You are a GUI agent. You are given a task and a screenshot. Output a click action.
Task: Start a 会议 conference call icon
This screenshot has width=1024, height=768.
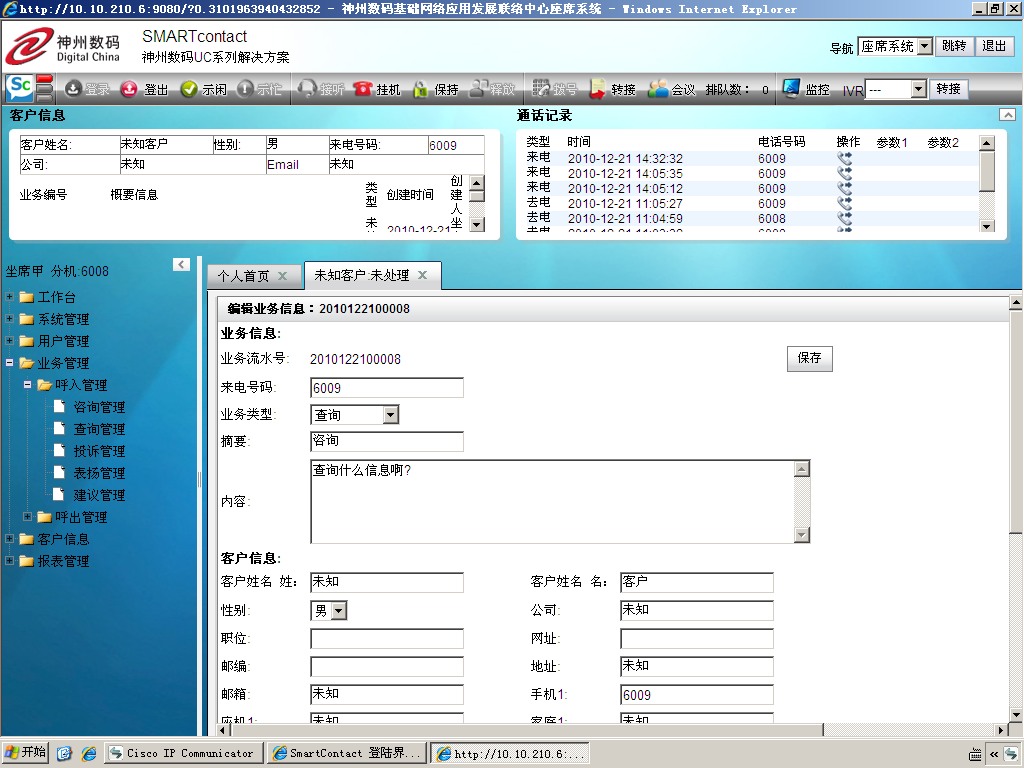658,89
